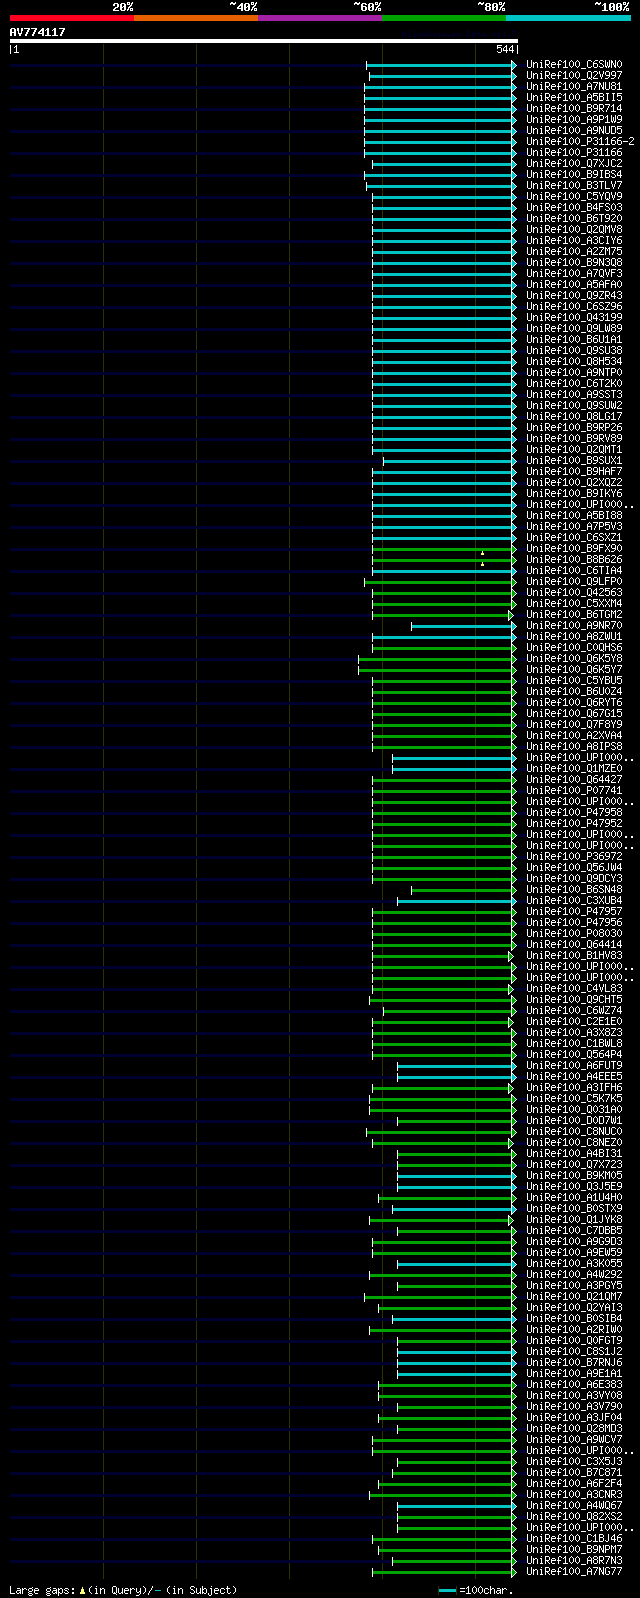Image resolution: width=640 pixels, height=1598 pixels.
Task: Click the UniRef100_Q9ZR43 label
Action: (x=574, y=296)
